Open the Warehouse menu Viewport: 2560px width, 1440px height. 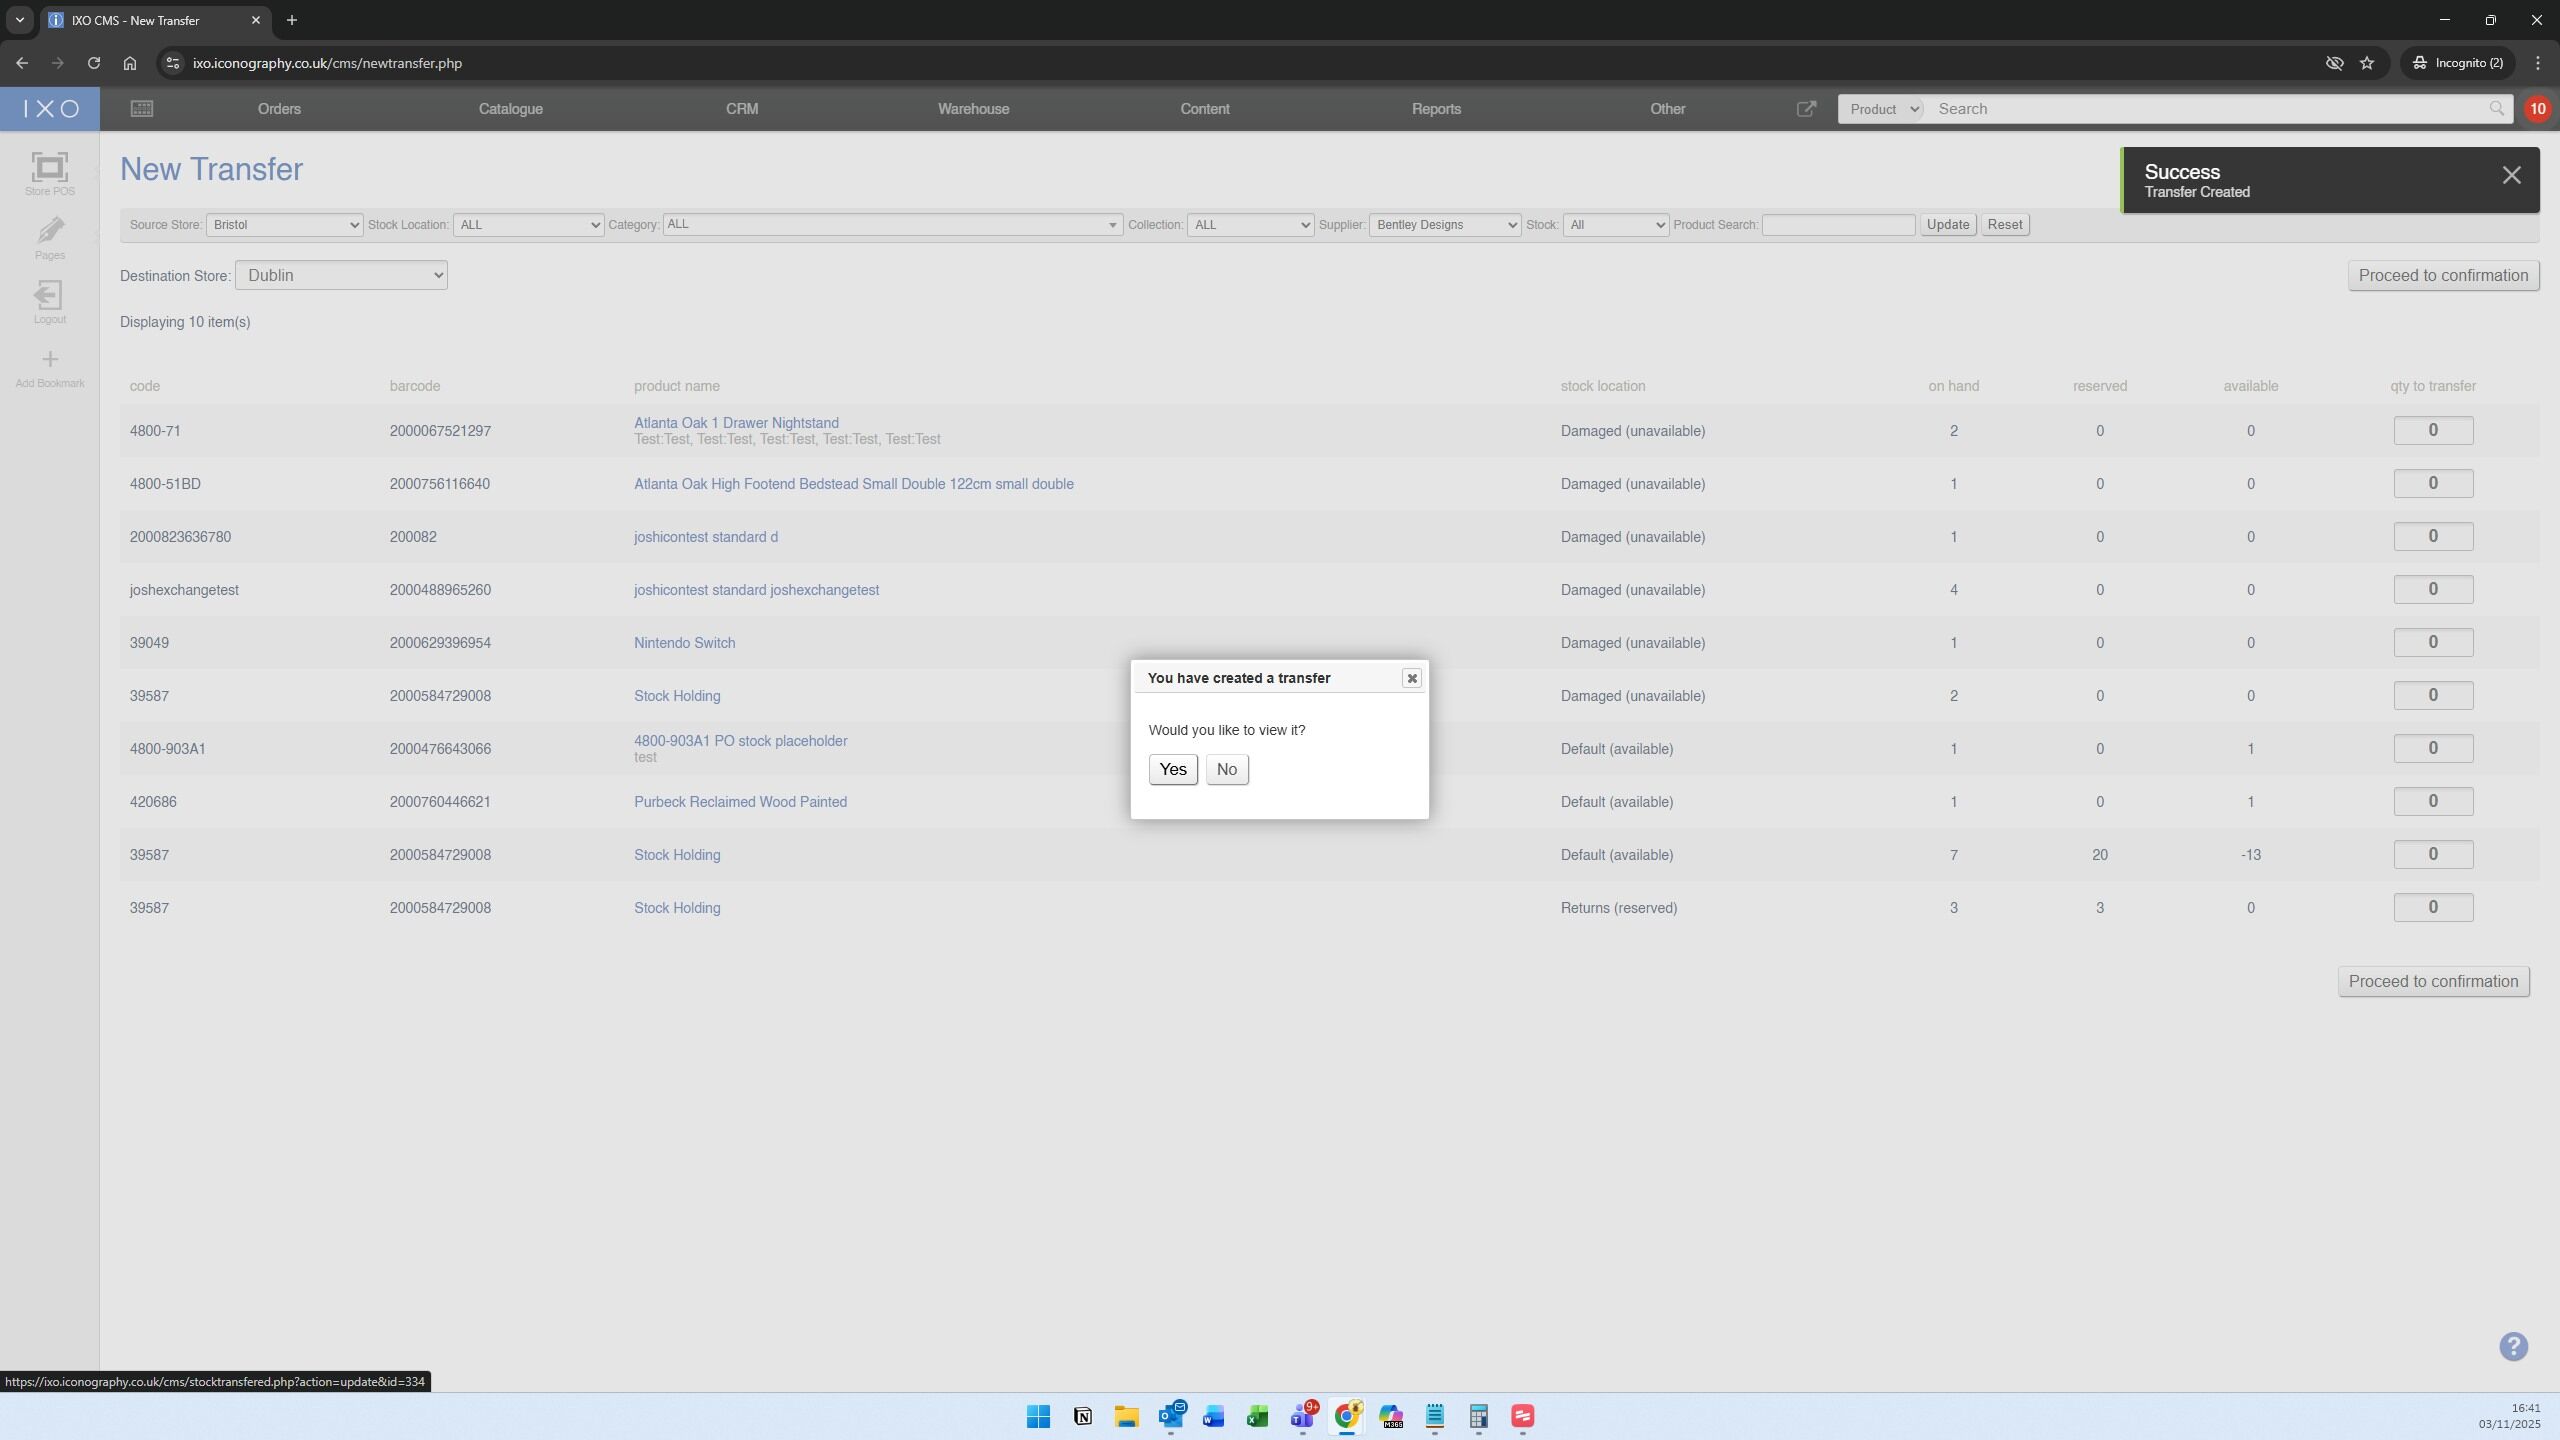(x=973, y=109)
